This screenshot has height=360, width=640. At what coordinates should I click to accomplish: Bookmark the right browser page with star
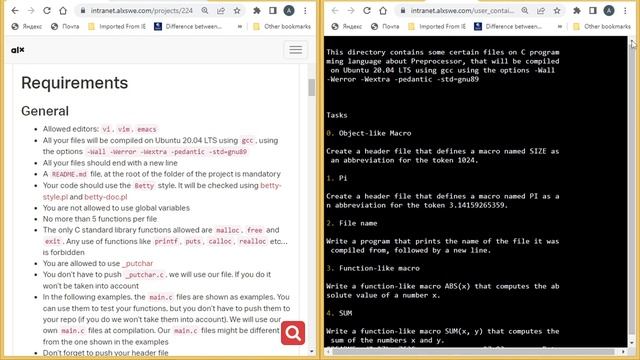557,11
